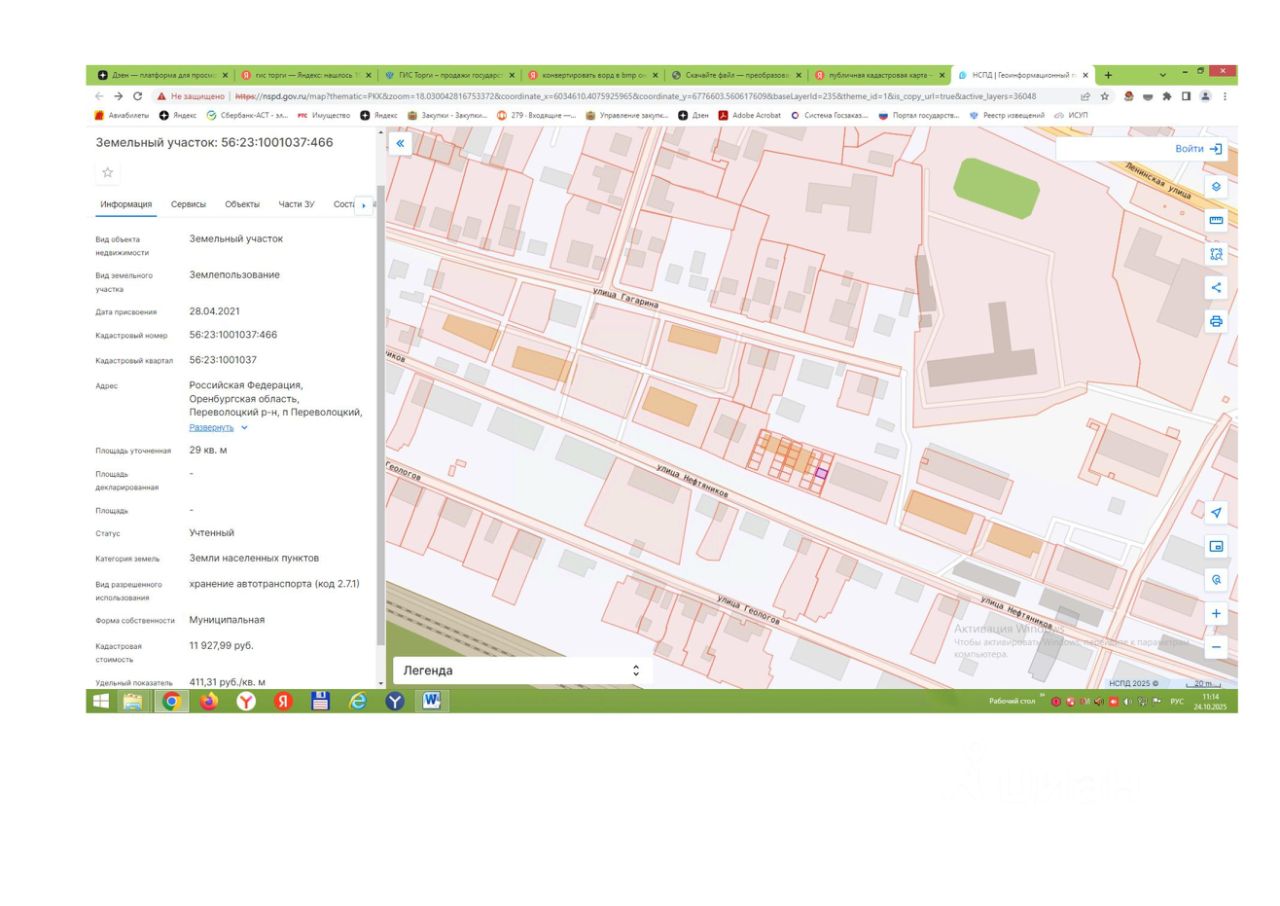Click the highlighted magenta parcel on map

coord(821,472)
